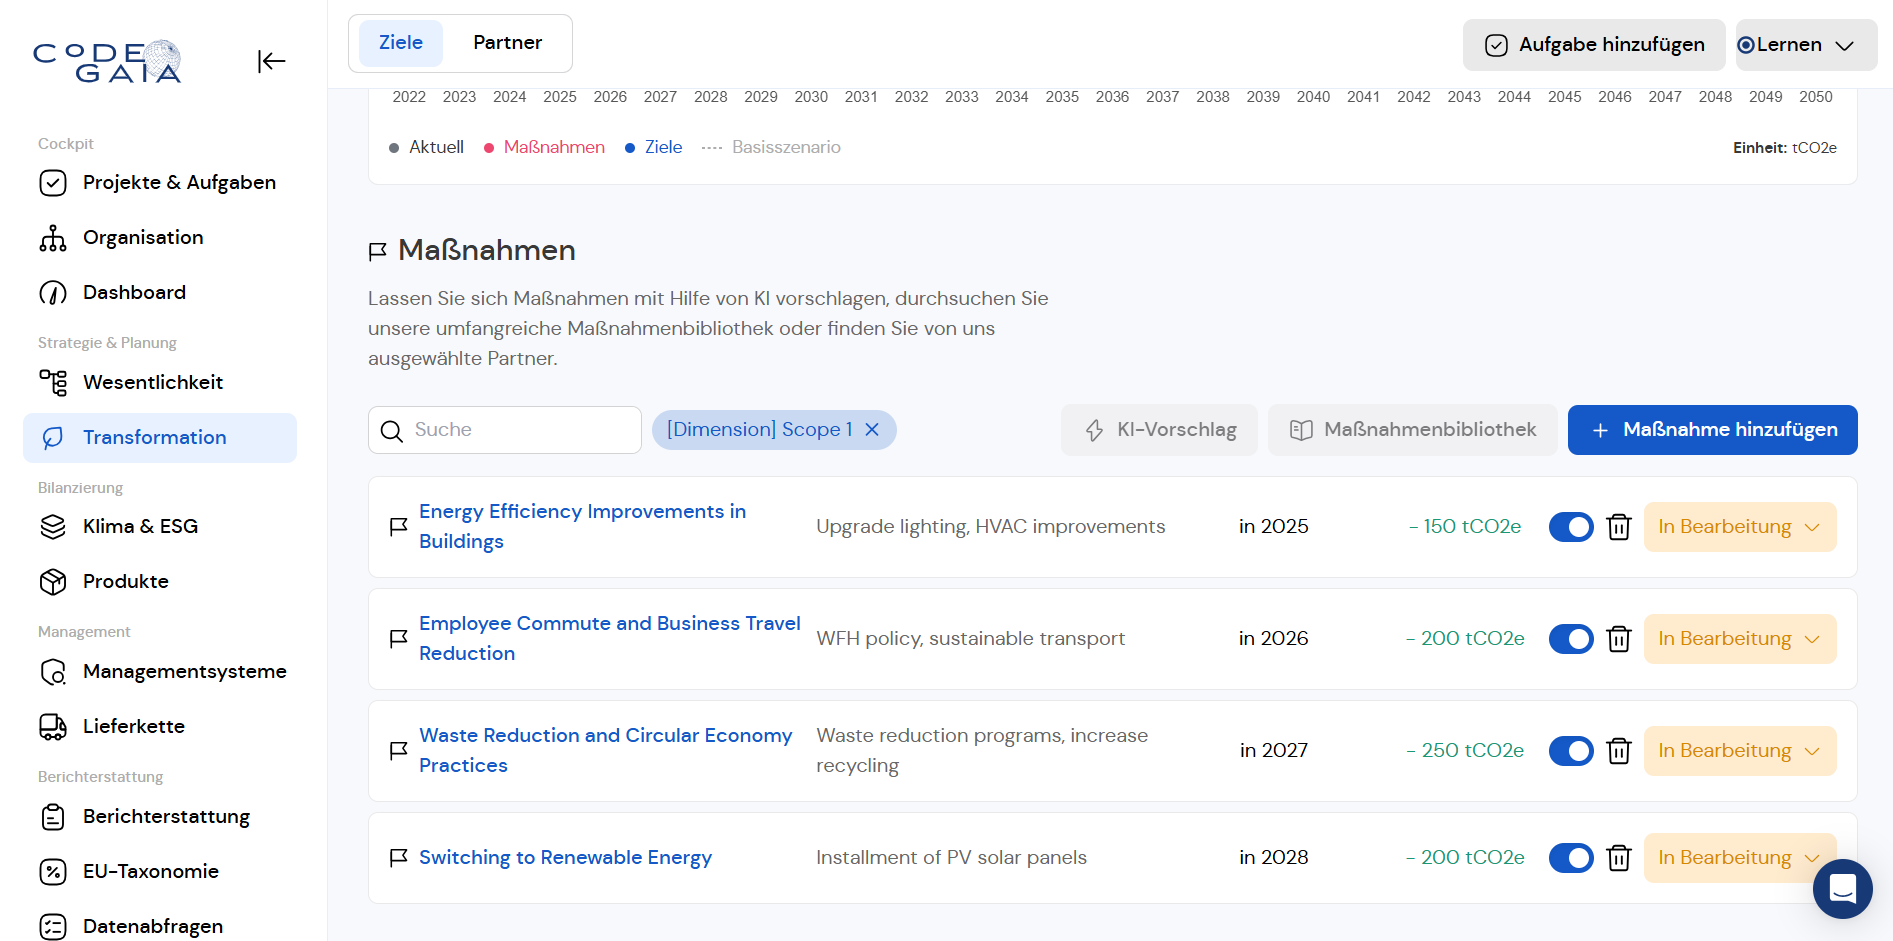Collapse the sidebar with the arrow icon
The image size is (1893, 941).
pos(271,62)
